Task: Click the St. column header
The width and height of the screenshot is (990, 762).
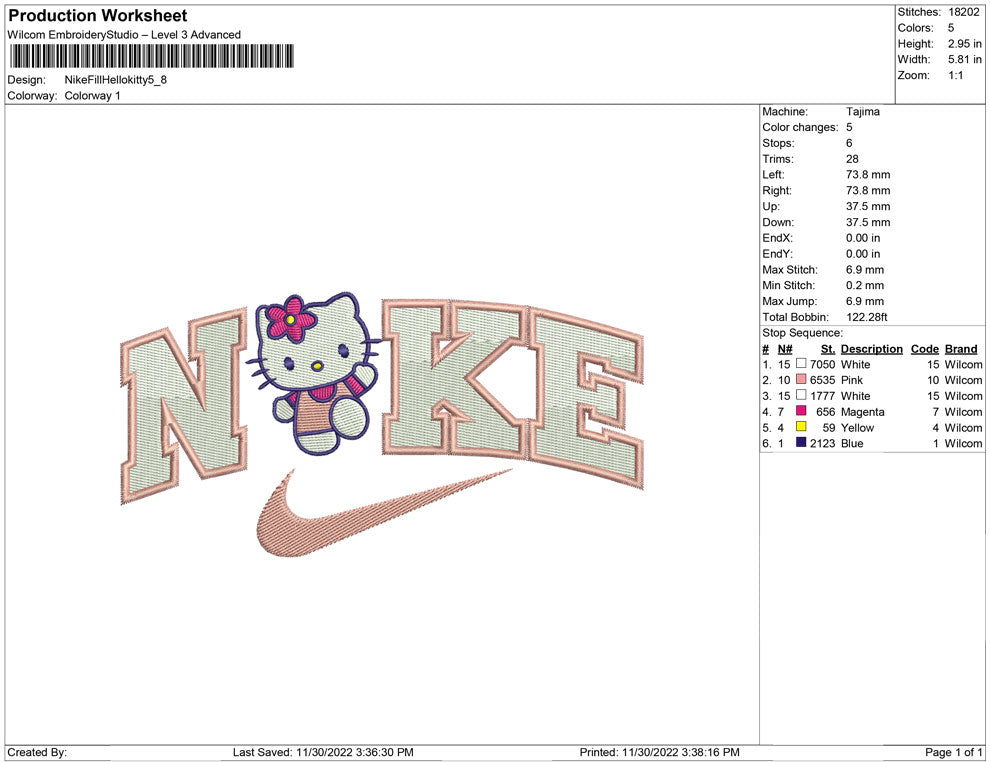Action: 828,348
